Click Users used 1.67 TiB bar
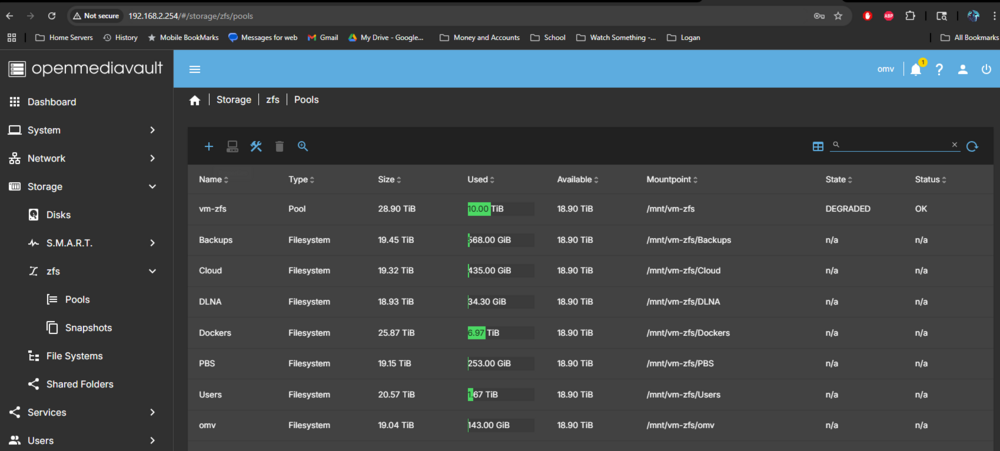This screenshot has height=451, width=1000. click(x=501, y=395)
